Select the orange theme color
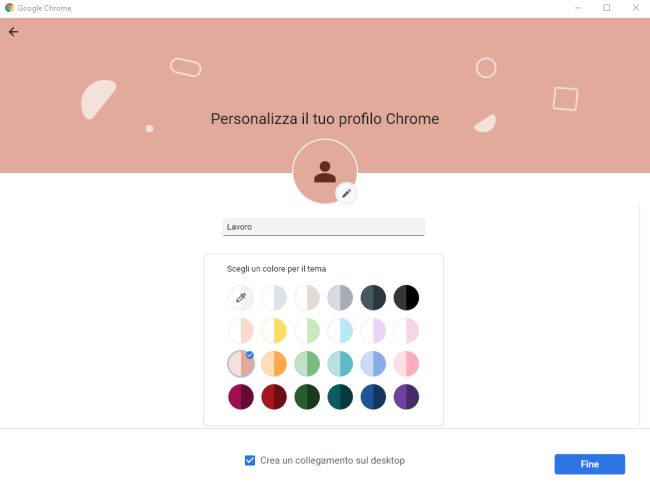This screenshot has height=498, width=650. [x=274, y=364]
